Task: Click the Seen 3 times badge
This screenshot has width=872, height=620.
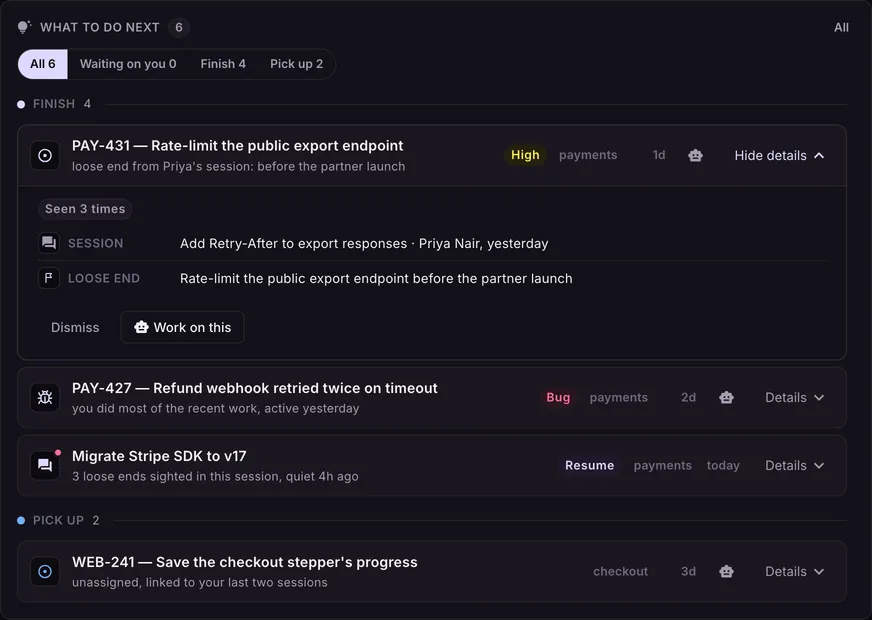Action: (85, 209)
